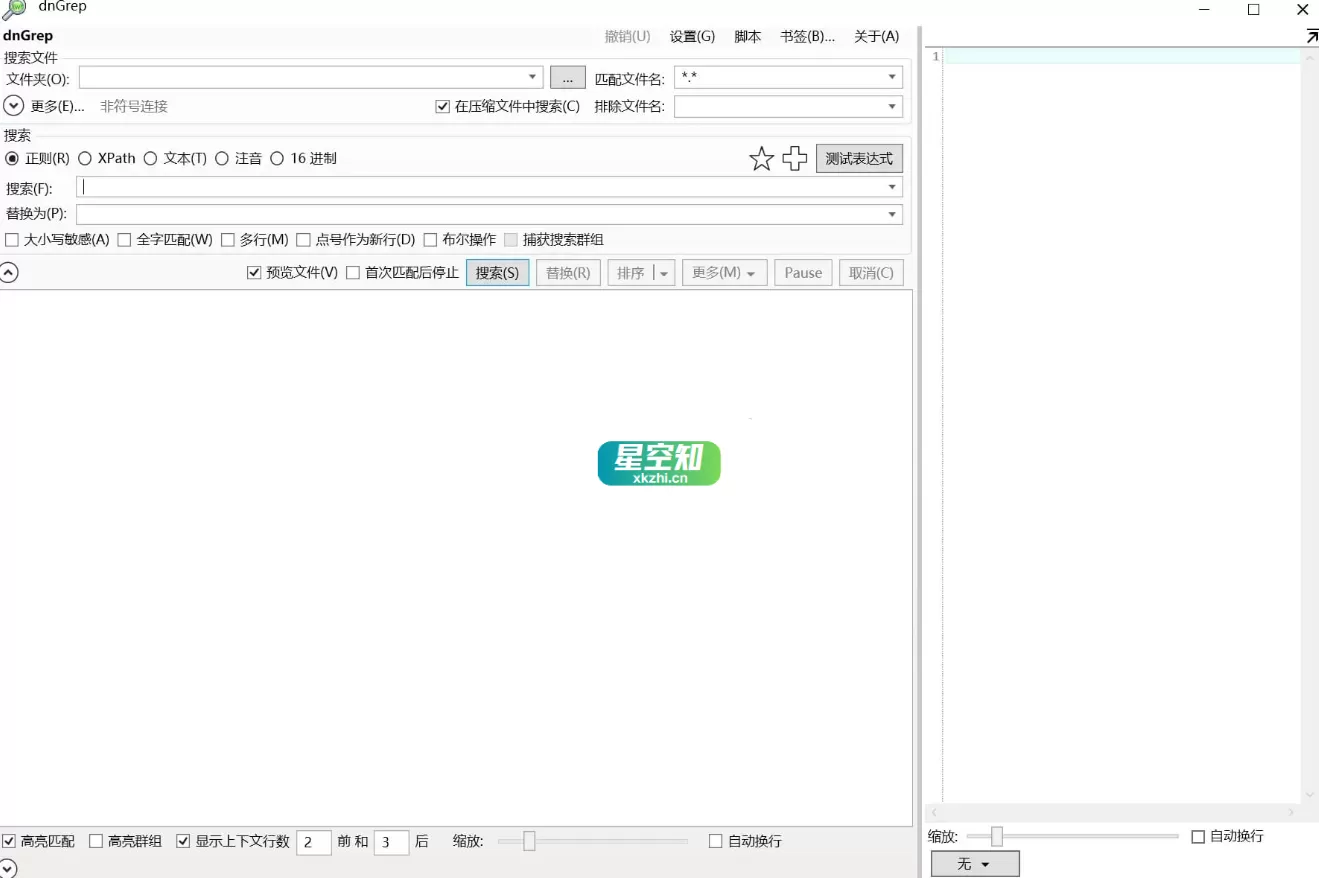Image resolution: width=1319 pixels, height=878 pixels.
Task: Click the star icon to bookmark the search
Action: pos(761,158)
